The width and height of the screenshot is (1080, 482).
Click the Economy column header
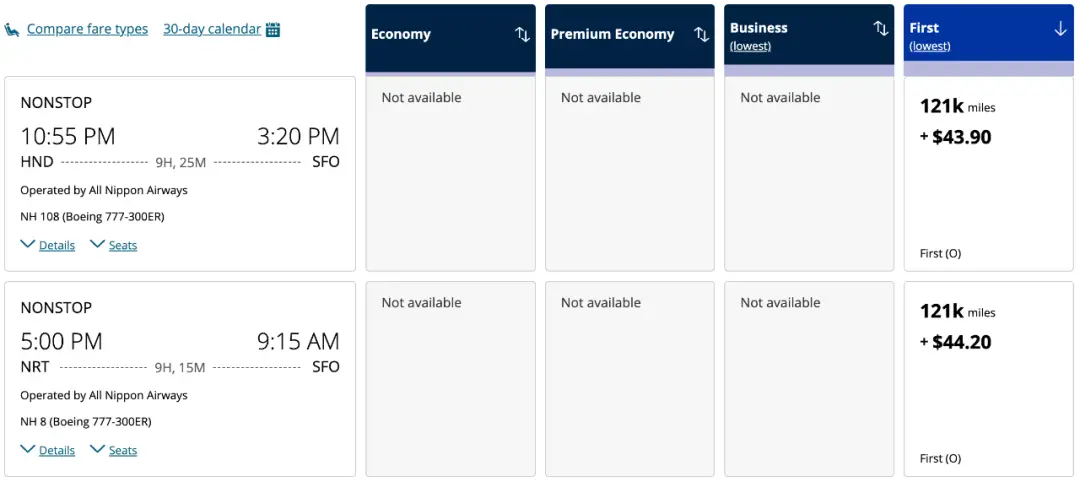point(401,34)
